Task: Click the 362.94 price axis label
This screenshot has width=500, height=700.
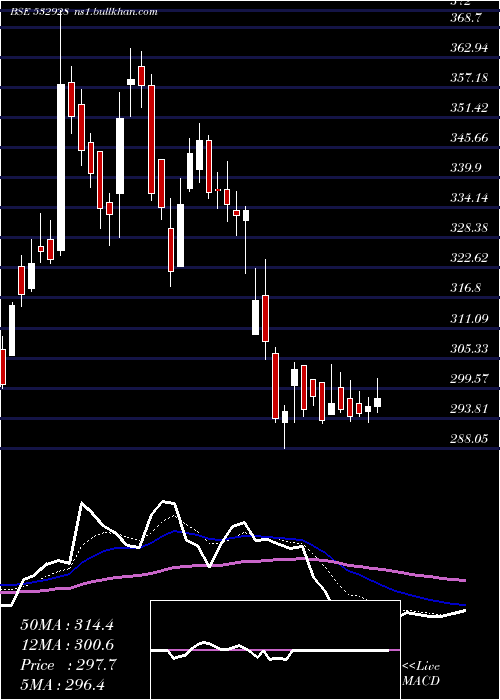Action: tap(469, 48)
